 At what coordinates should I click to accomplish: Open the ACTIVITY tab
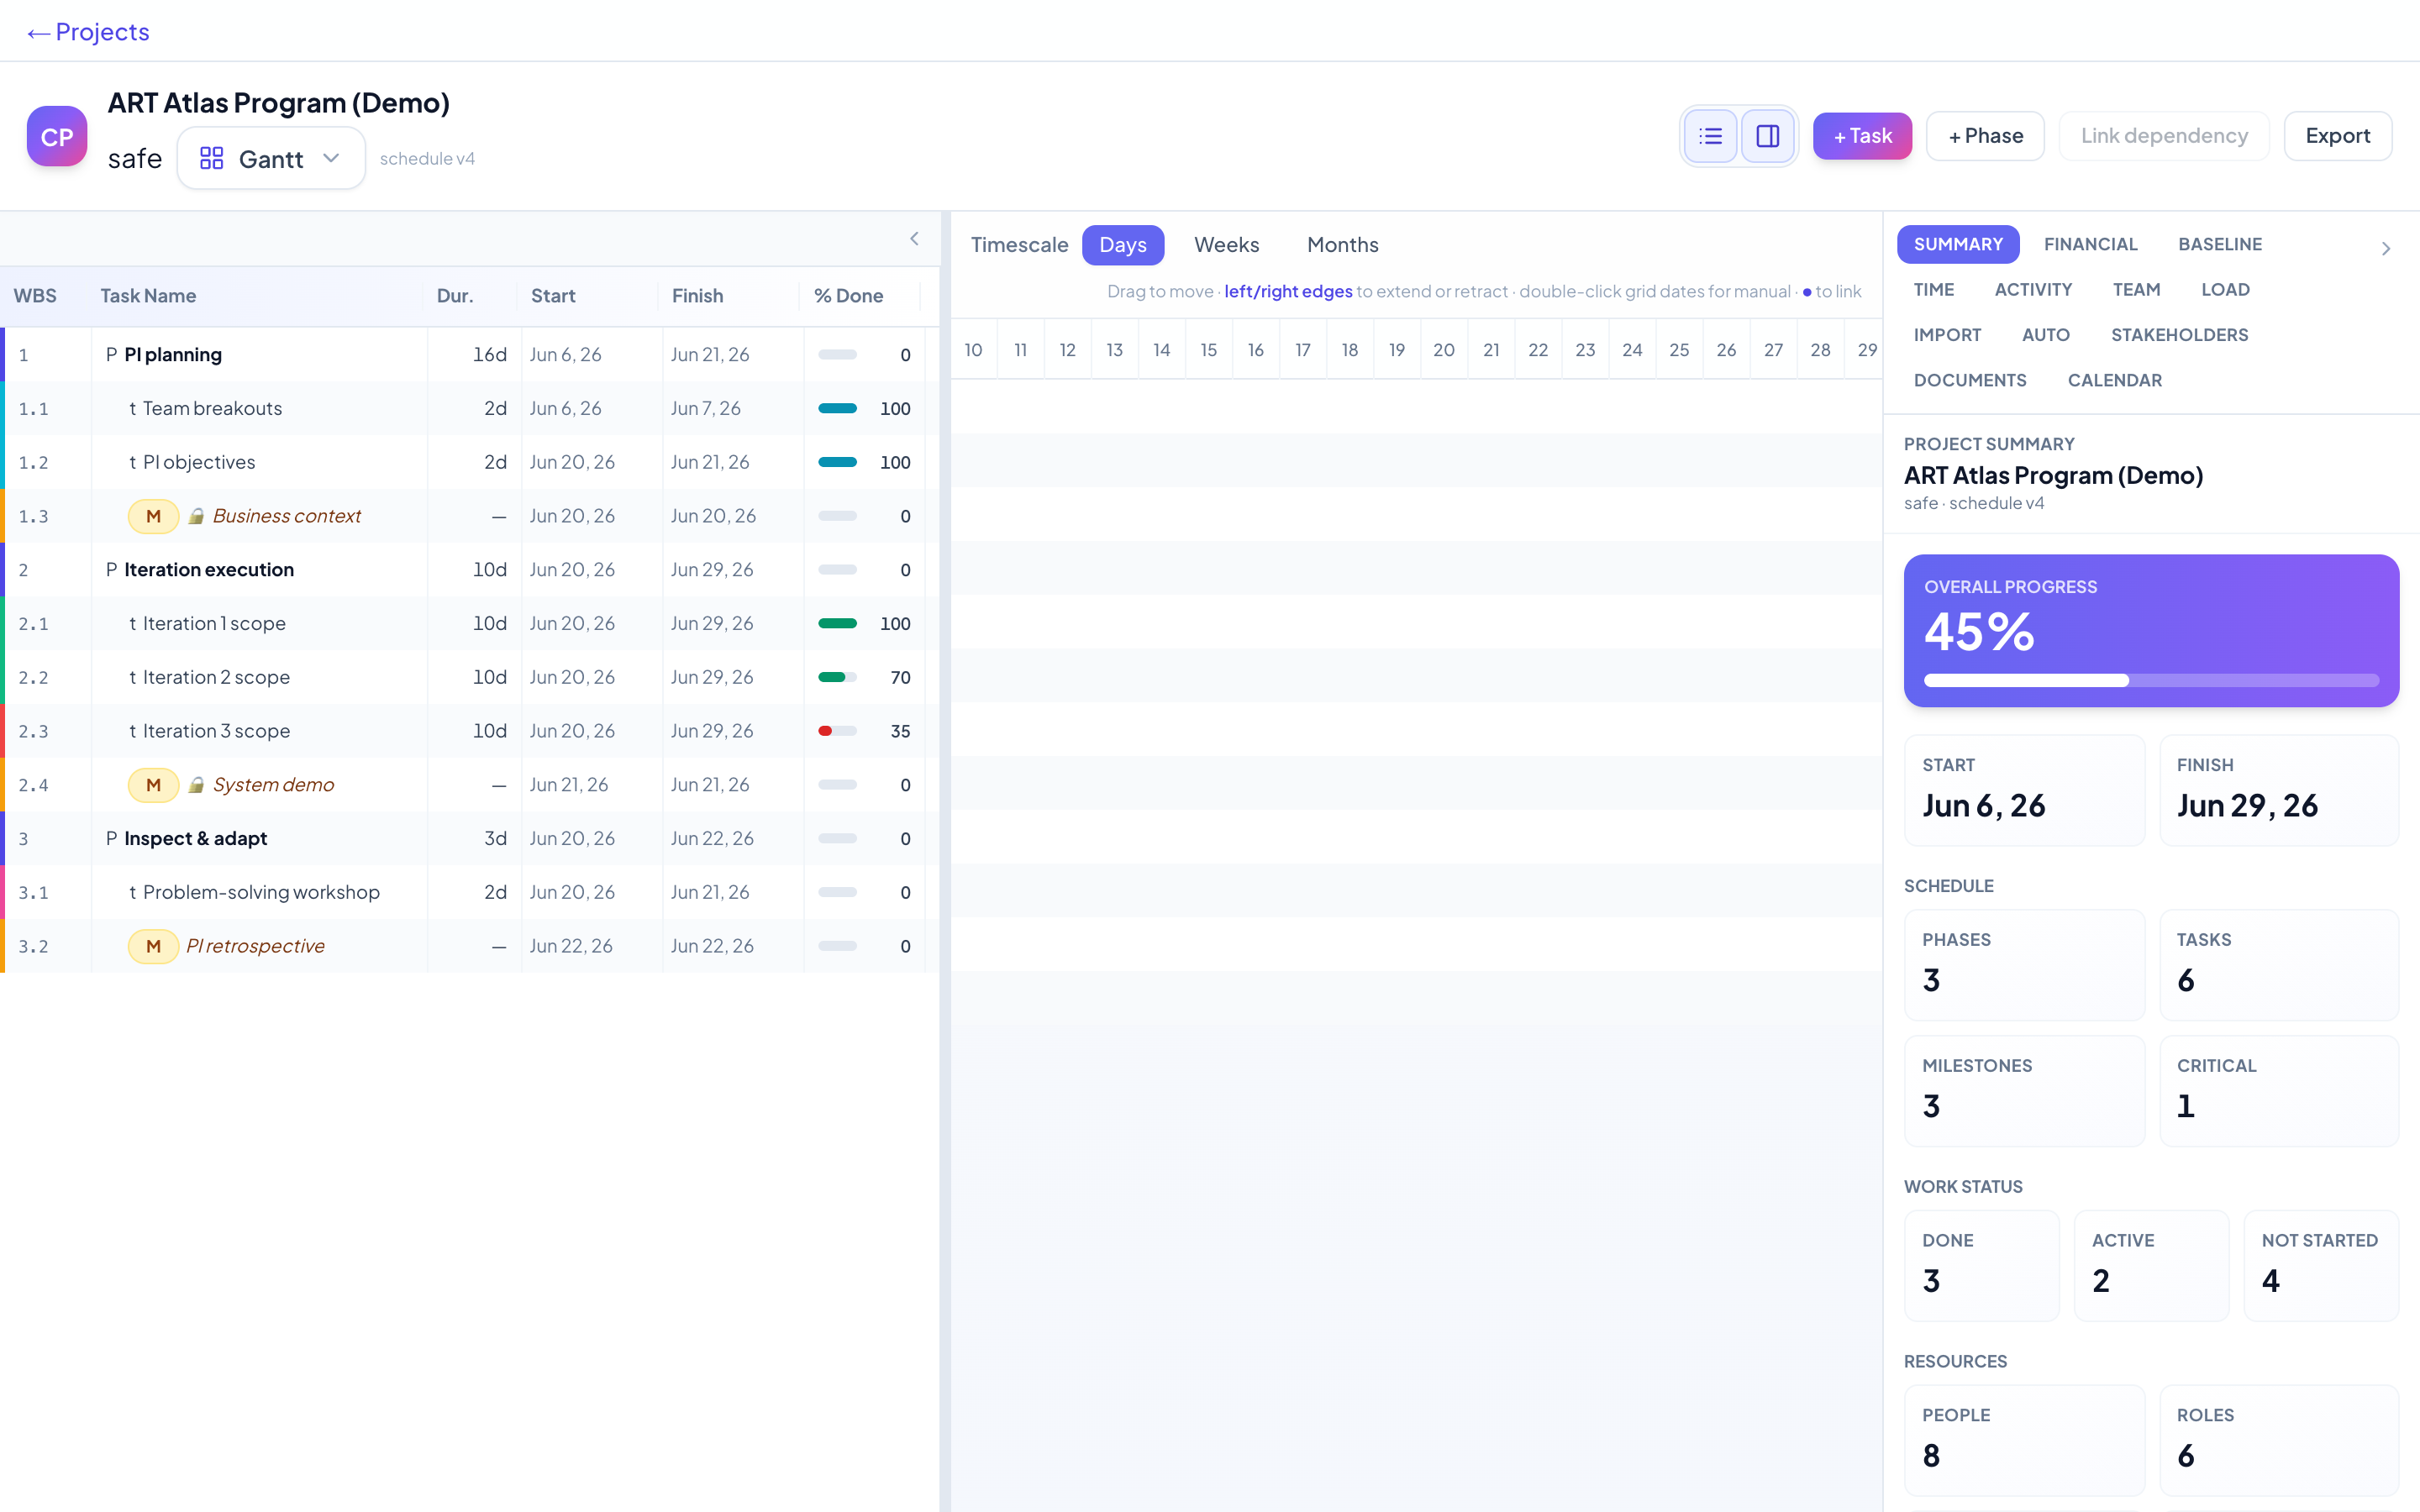coord(2033,290)
